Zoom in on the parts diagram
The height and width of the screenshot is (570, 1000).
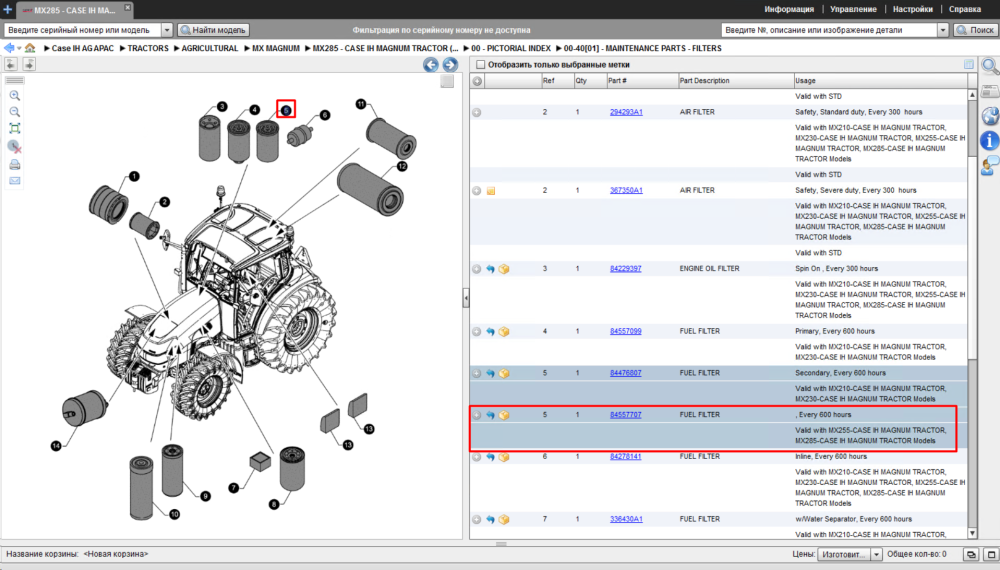point(14,96)
